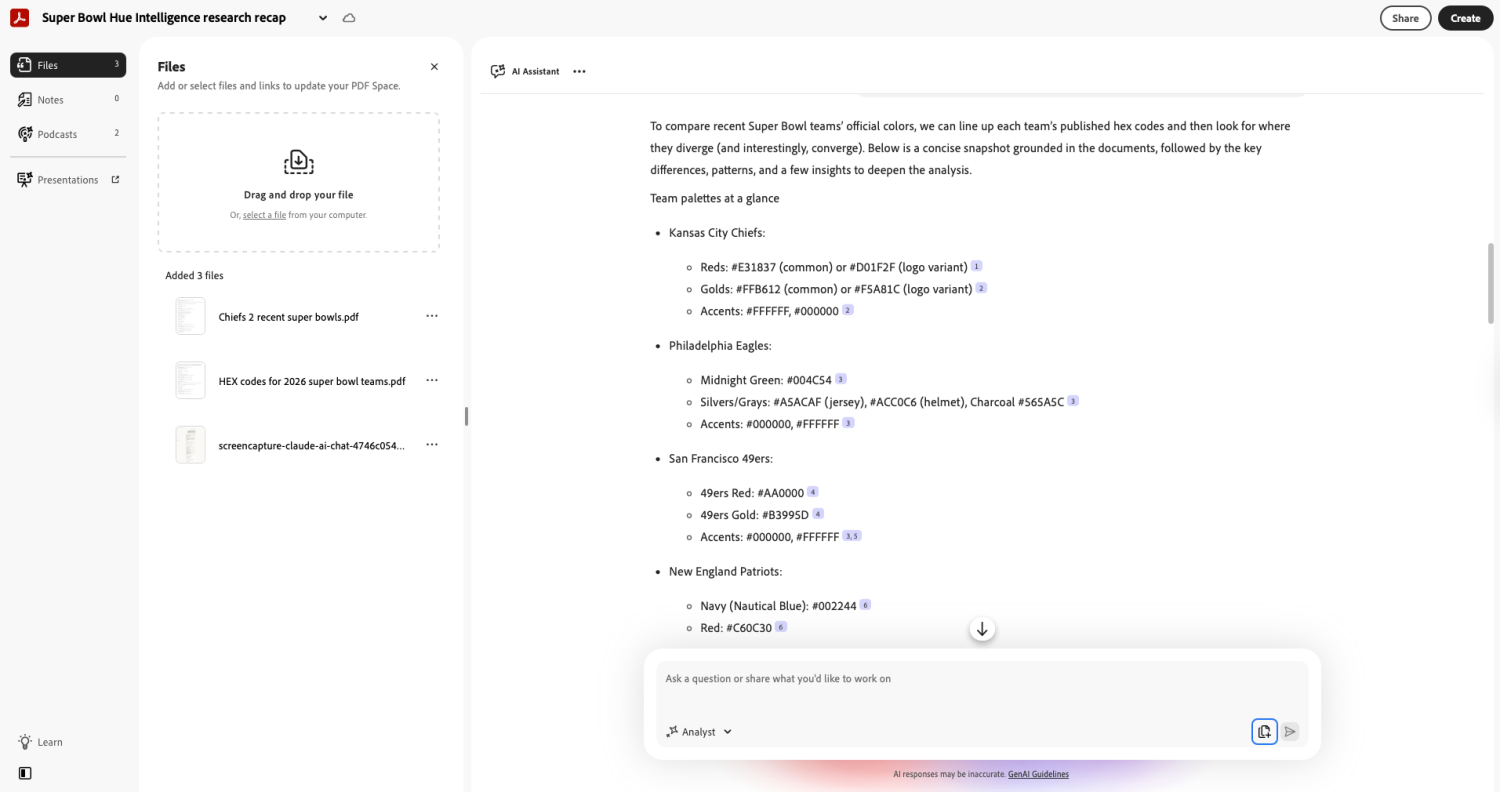Click the Presentations external link icon
Viewport: 1500px width, 792px height.
pos(115,180)
